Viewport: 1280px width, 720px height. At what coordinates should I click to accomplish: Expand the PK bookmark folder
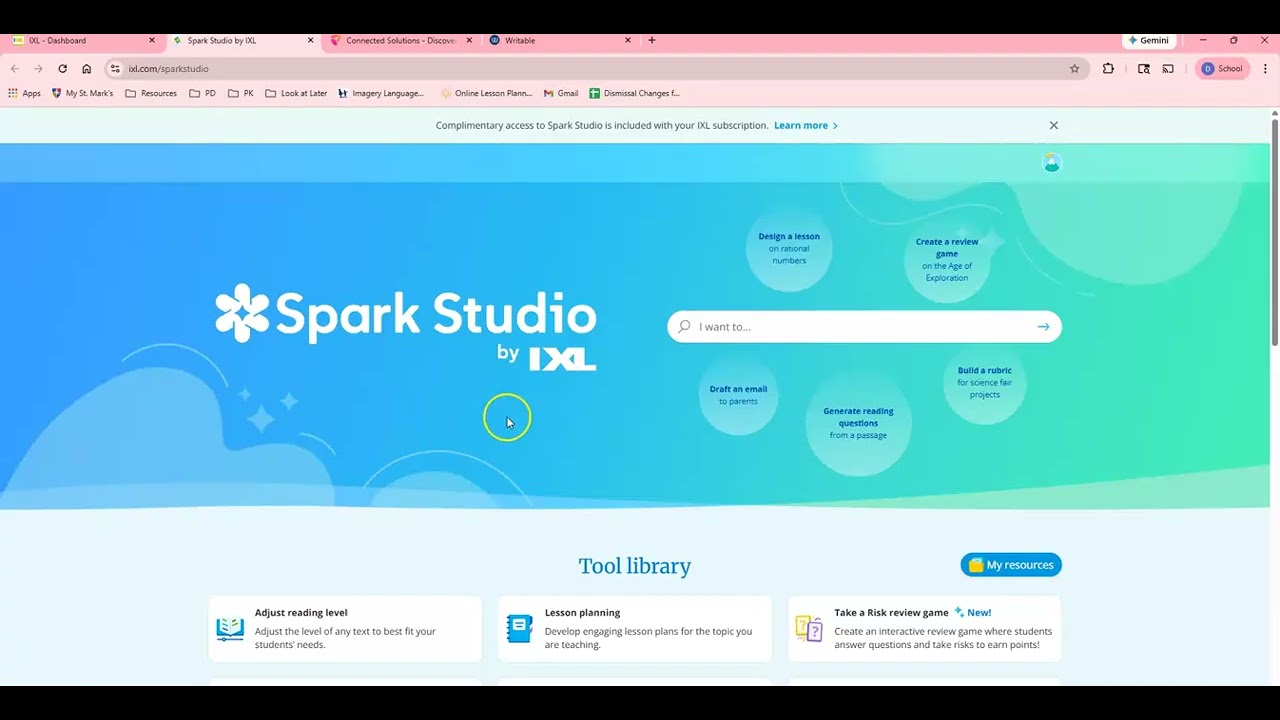pos(241,93)
